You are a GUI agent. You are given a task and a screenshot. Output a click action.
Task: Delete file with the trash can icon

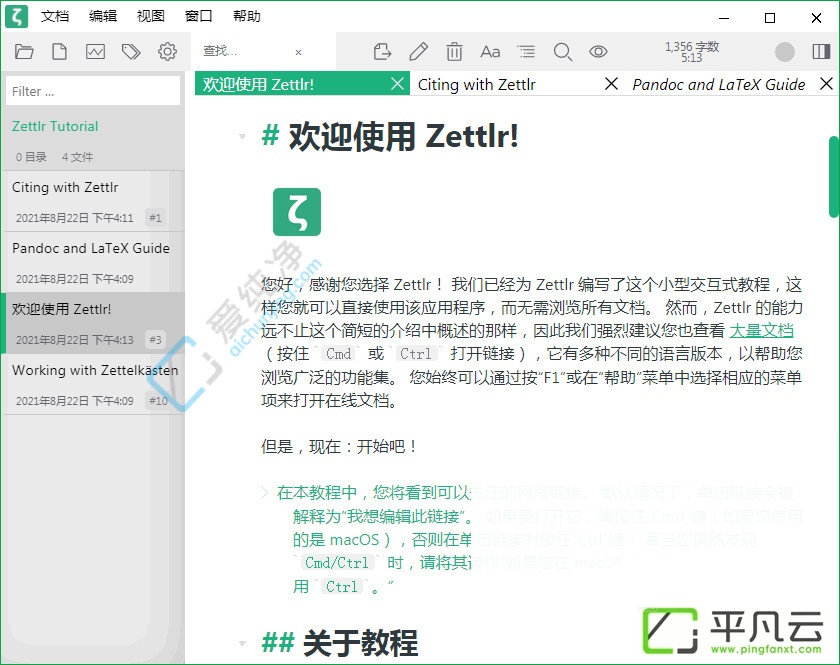click(x=454, y=52)
